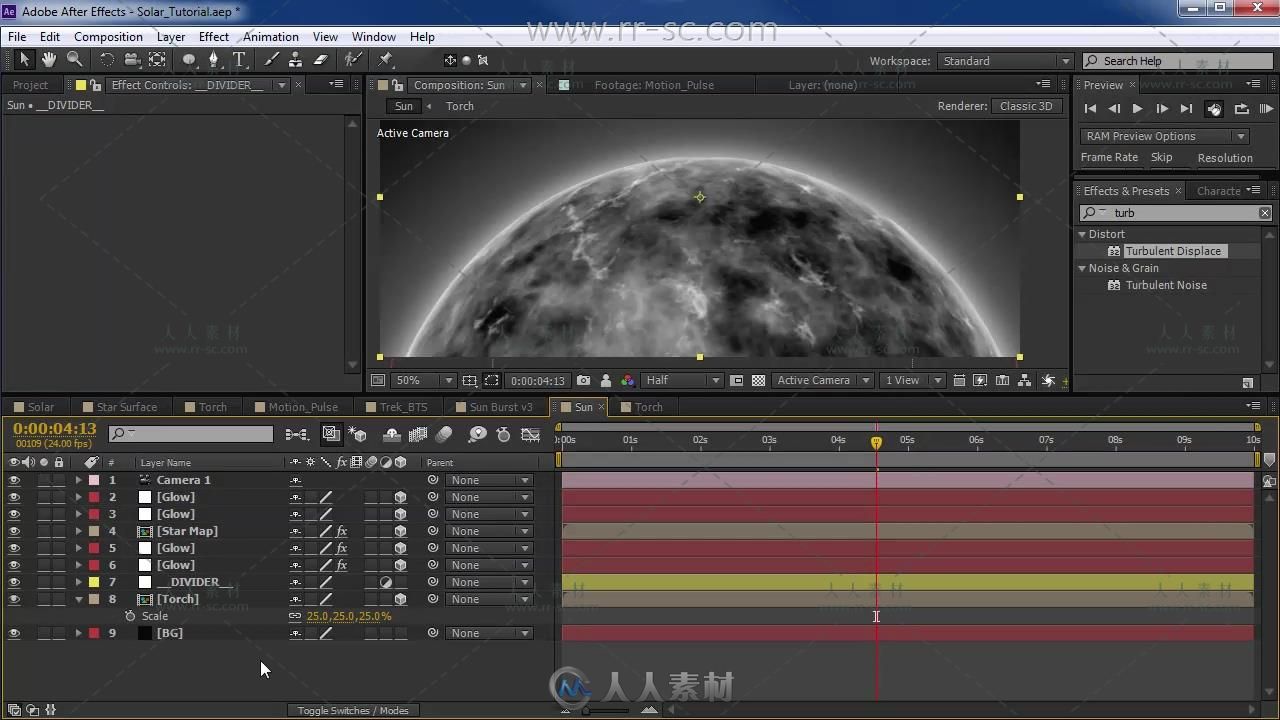The image size is (1280, 720).
Task: Expand the Camera 1 layer properties
Action: coord(79,480)
